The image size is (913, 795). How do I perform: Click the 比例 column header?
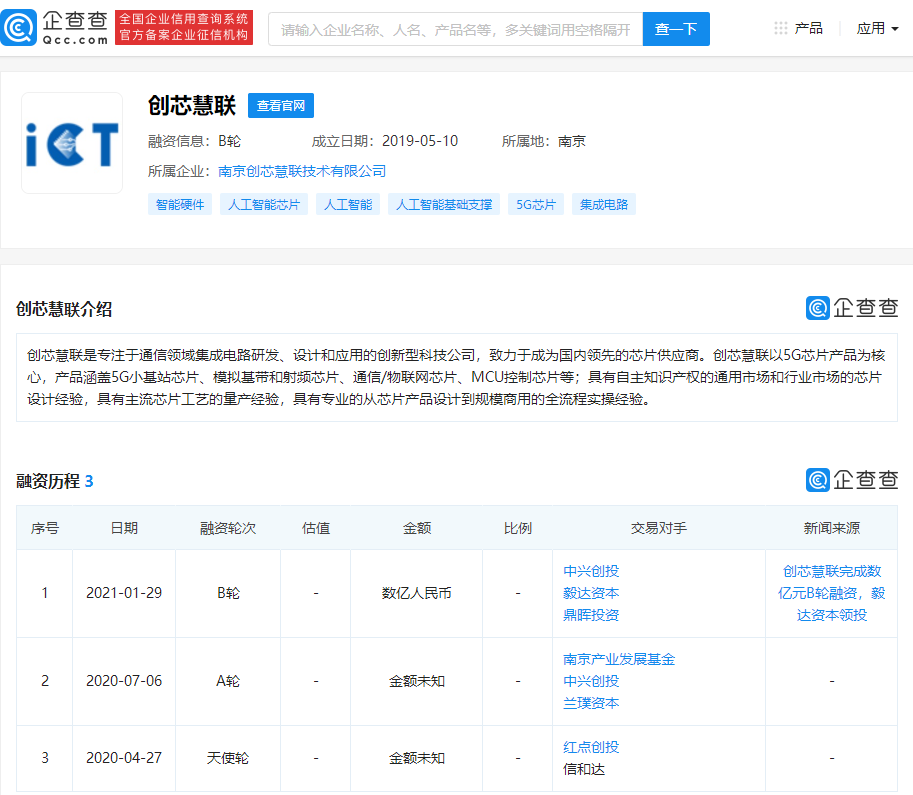518,528
